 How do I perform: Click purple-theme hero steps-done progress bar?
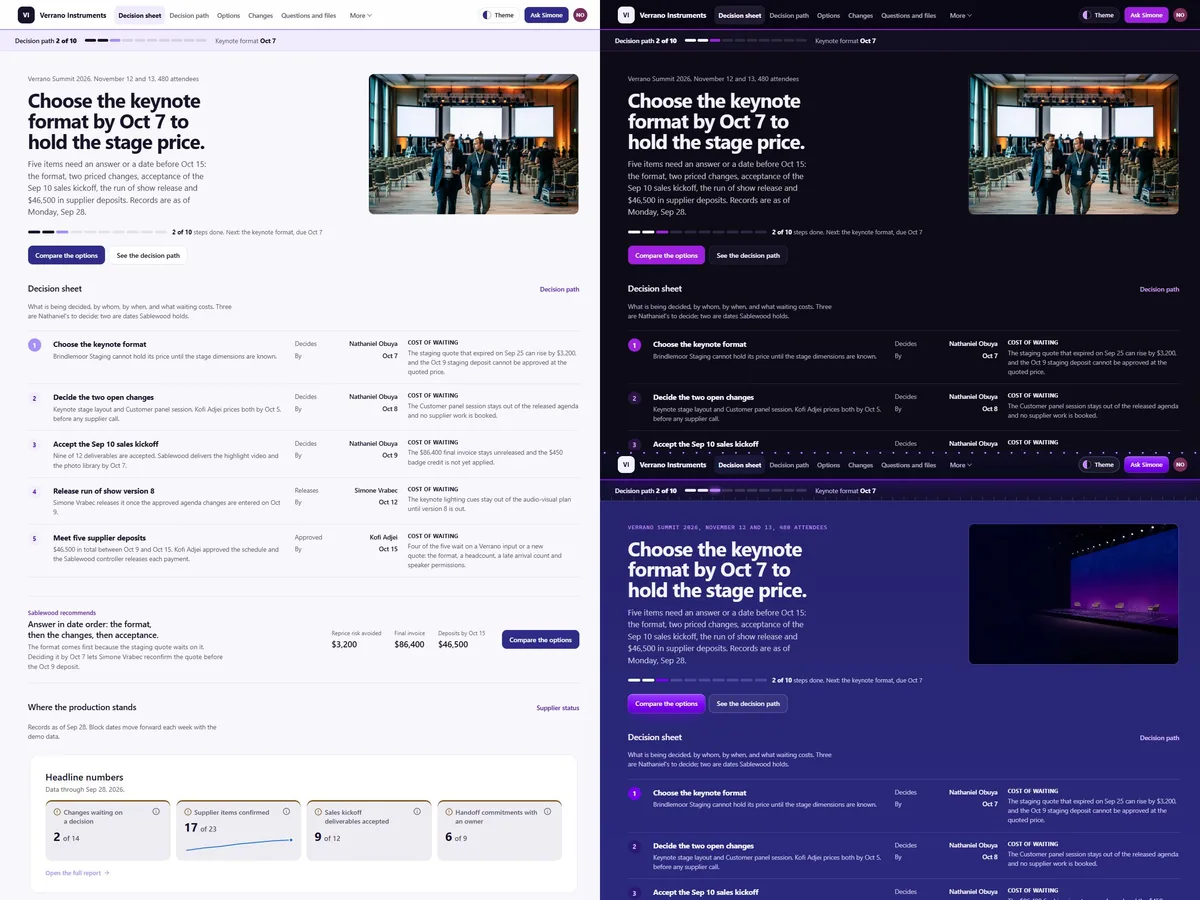point(697,681)
